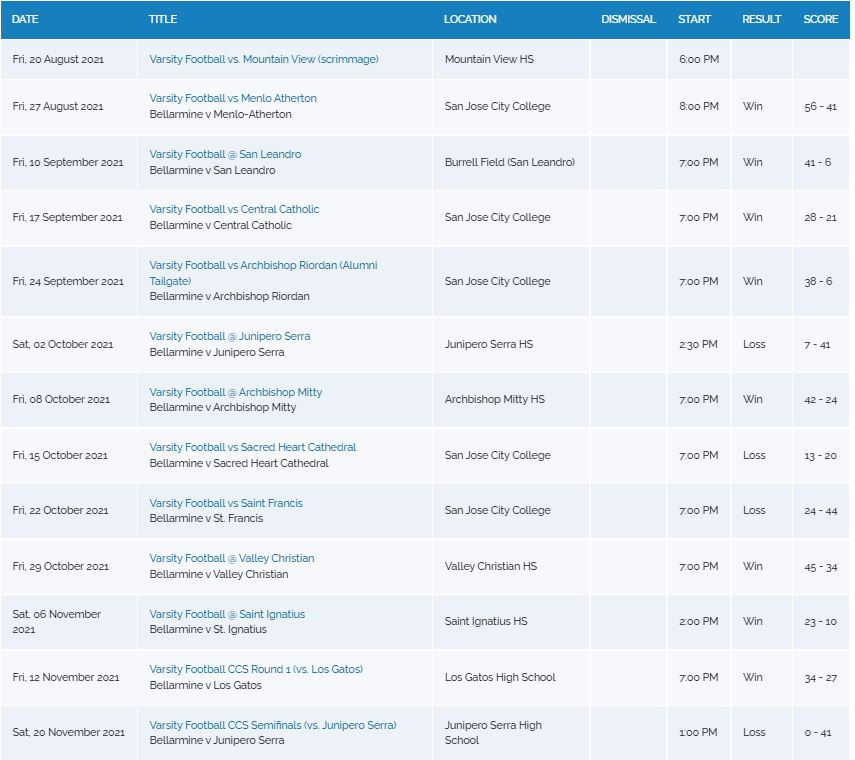Click the DISMISSAL column header
Image resolution: width=855 pixels, height=760 pixels.
(x=628, y=19)
